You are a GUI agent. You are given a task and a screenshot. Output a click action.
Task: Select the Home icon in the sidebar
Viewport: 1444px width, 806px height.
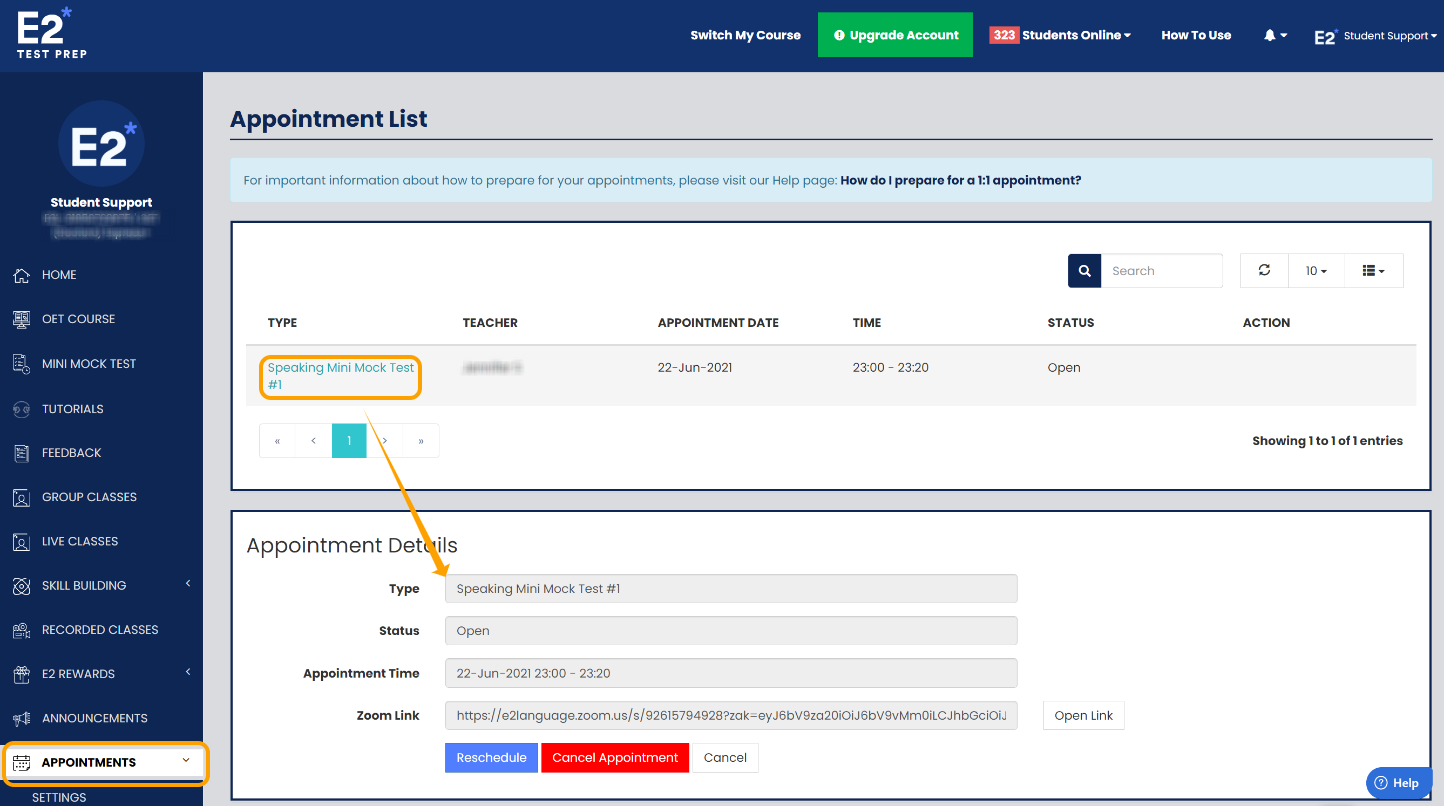(21, 274)
